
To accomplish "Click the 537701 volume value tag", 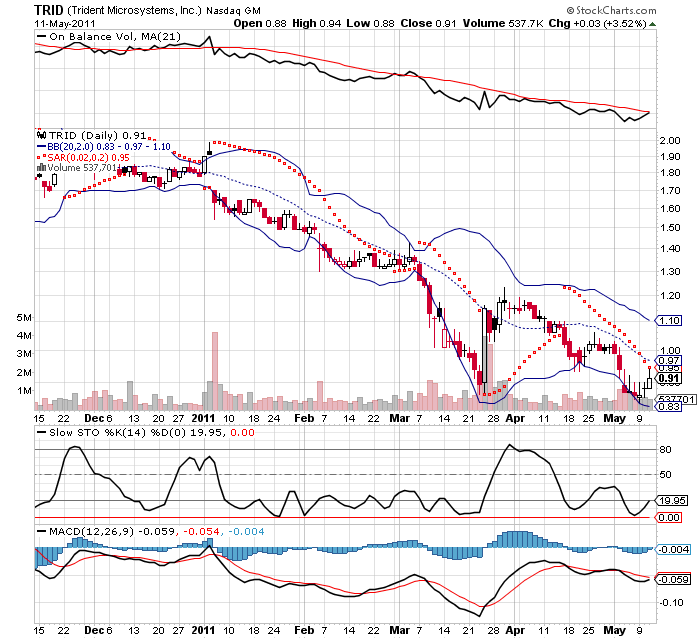I will [677, 399].
